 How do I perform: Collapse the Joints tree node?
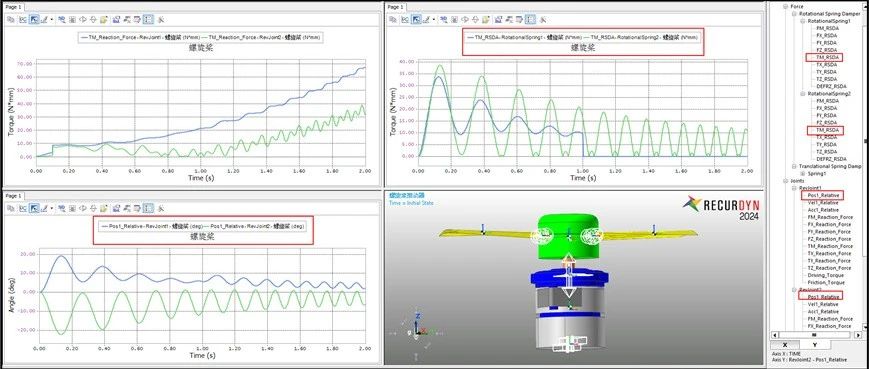[785, 181]
